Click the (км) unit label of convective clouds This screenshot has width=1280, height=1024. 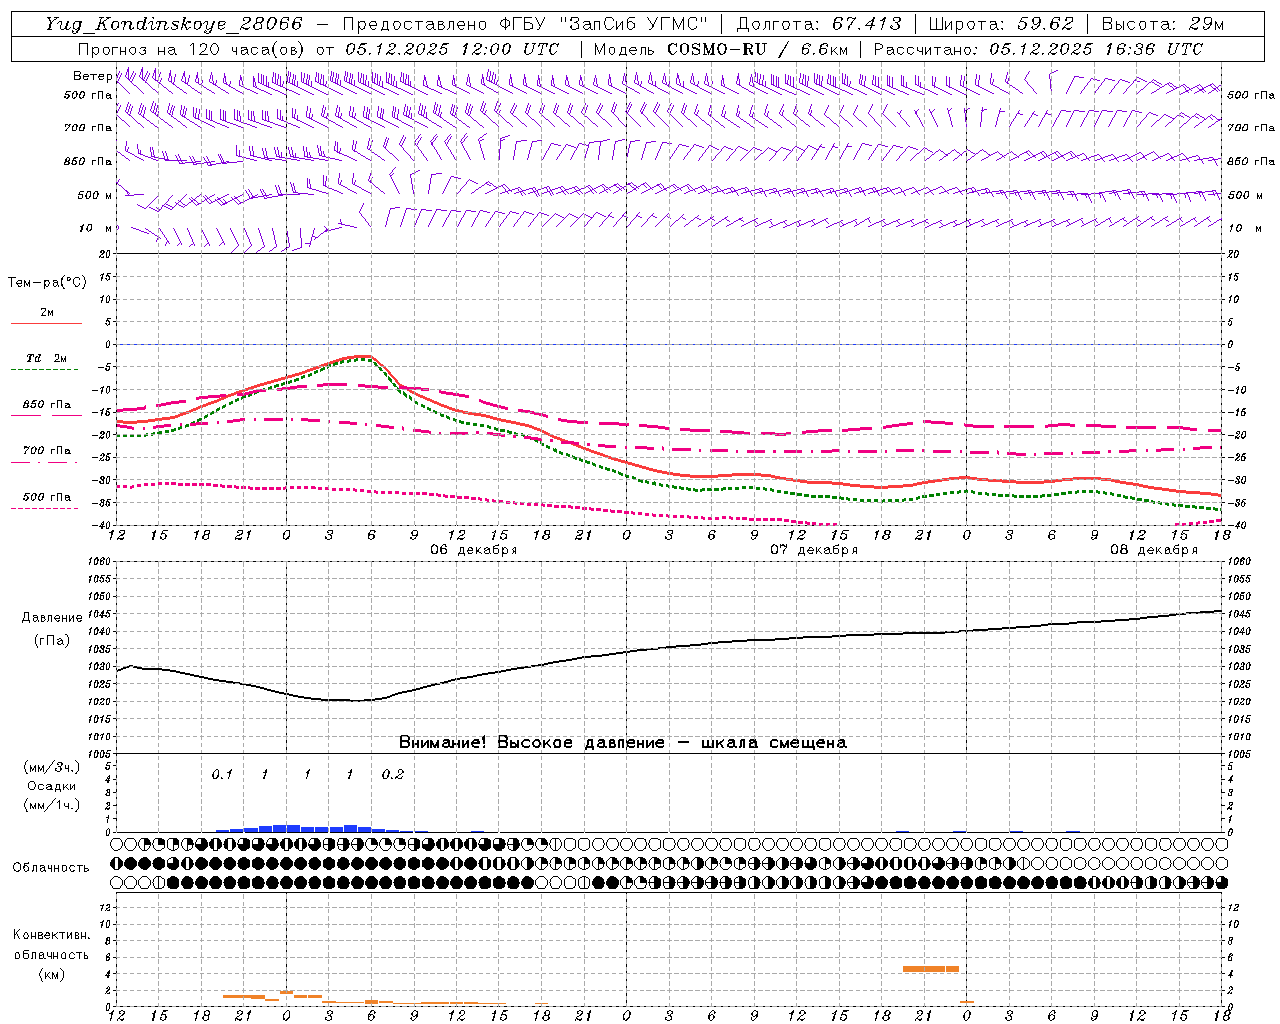[x=51, y=974]
